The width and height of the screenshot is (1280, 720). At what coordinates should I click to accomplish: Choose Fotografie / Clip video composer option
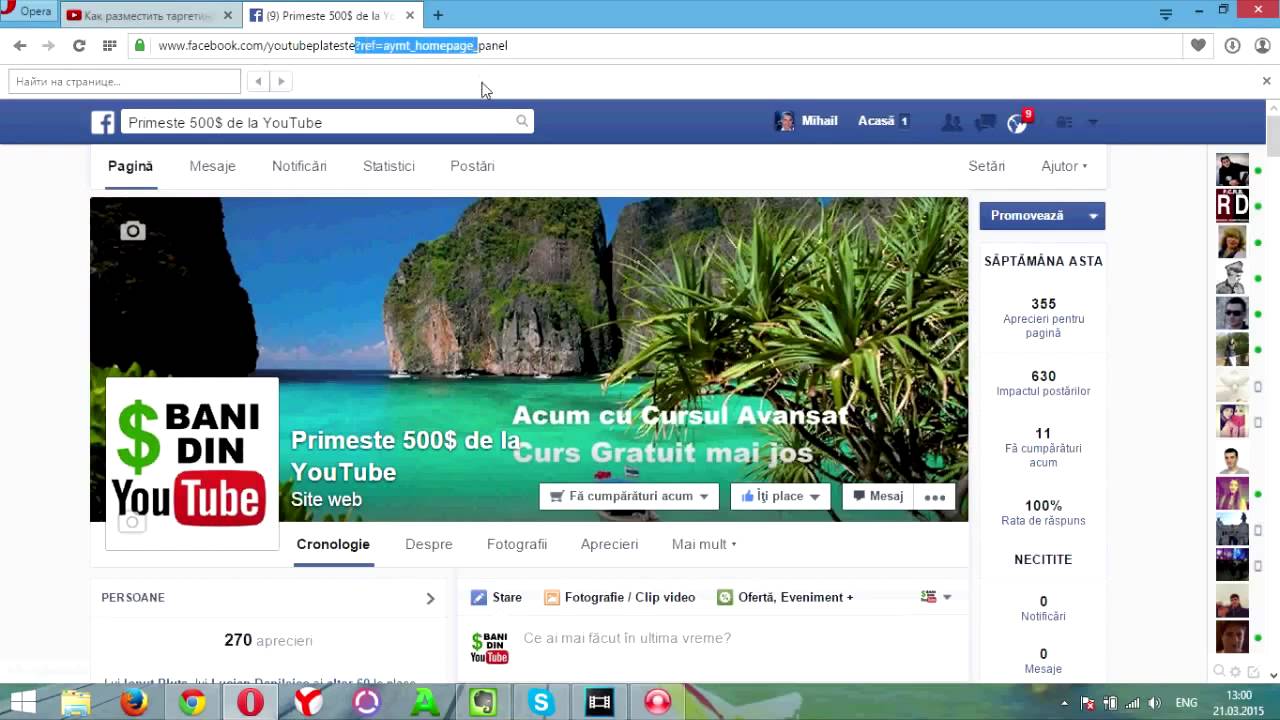(620, 597)
